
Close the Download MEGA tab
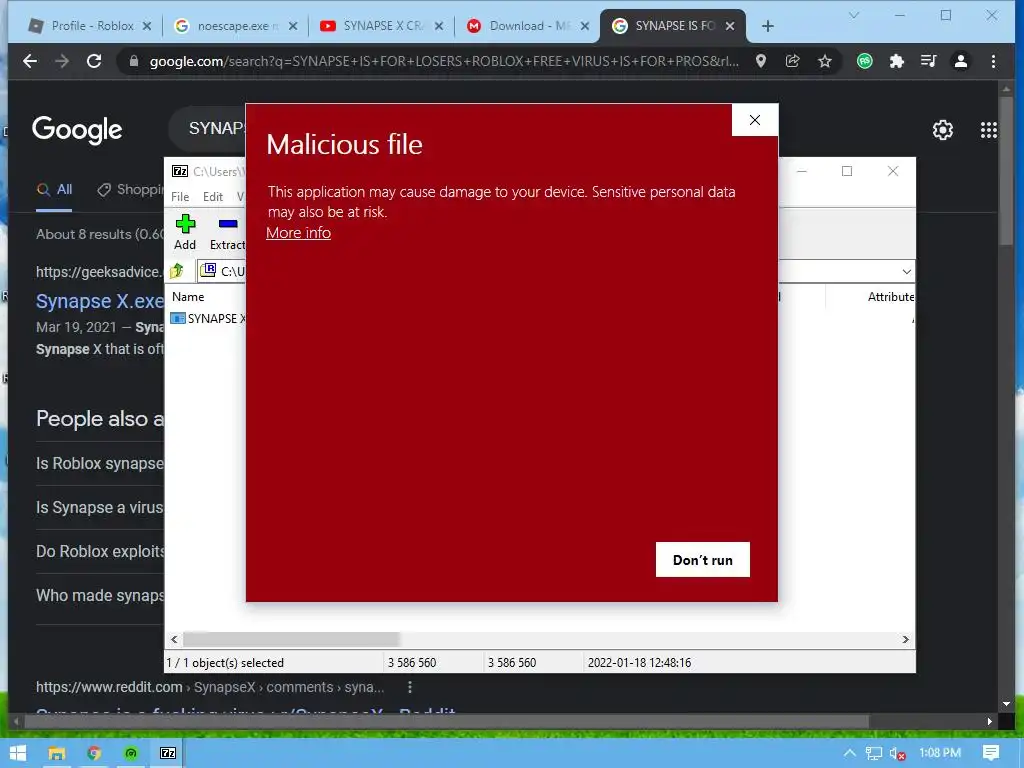(x=585, y=26)
